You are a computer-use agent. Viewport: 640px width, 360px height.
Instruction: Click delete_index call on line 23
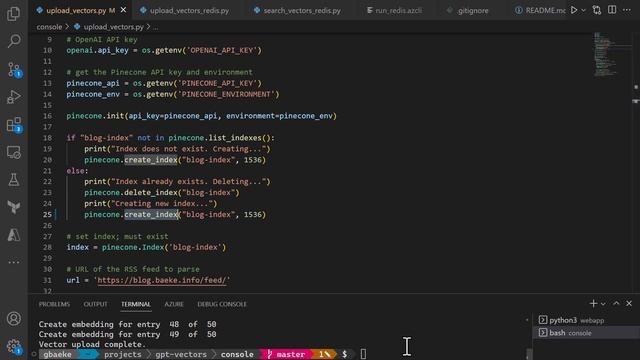151,192
